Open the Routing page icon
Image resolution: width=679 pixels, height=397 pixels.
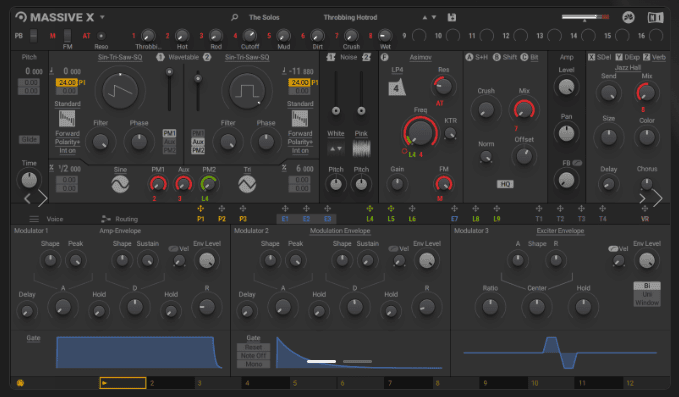point(105,219)
